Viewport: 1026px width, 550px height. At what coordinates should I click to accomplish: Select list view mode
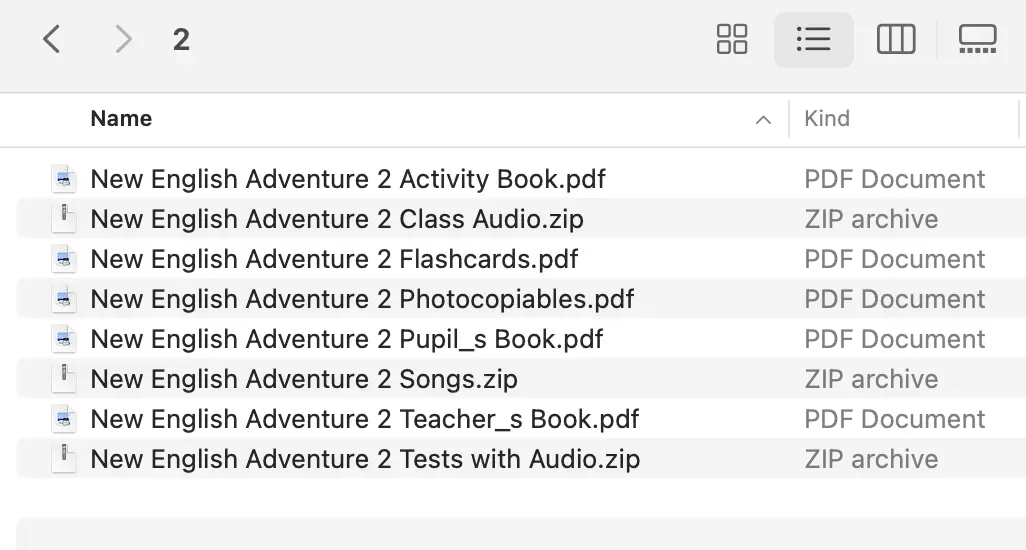[x=813, y=39]
